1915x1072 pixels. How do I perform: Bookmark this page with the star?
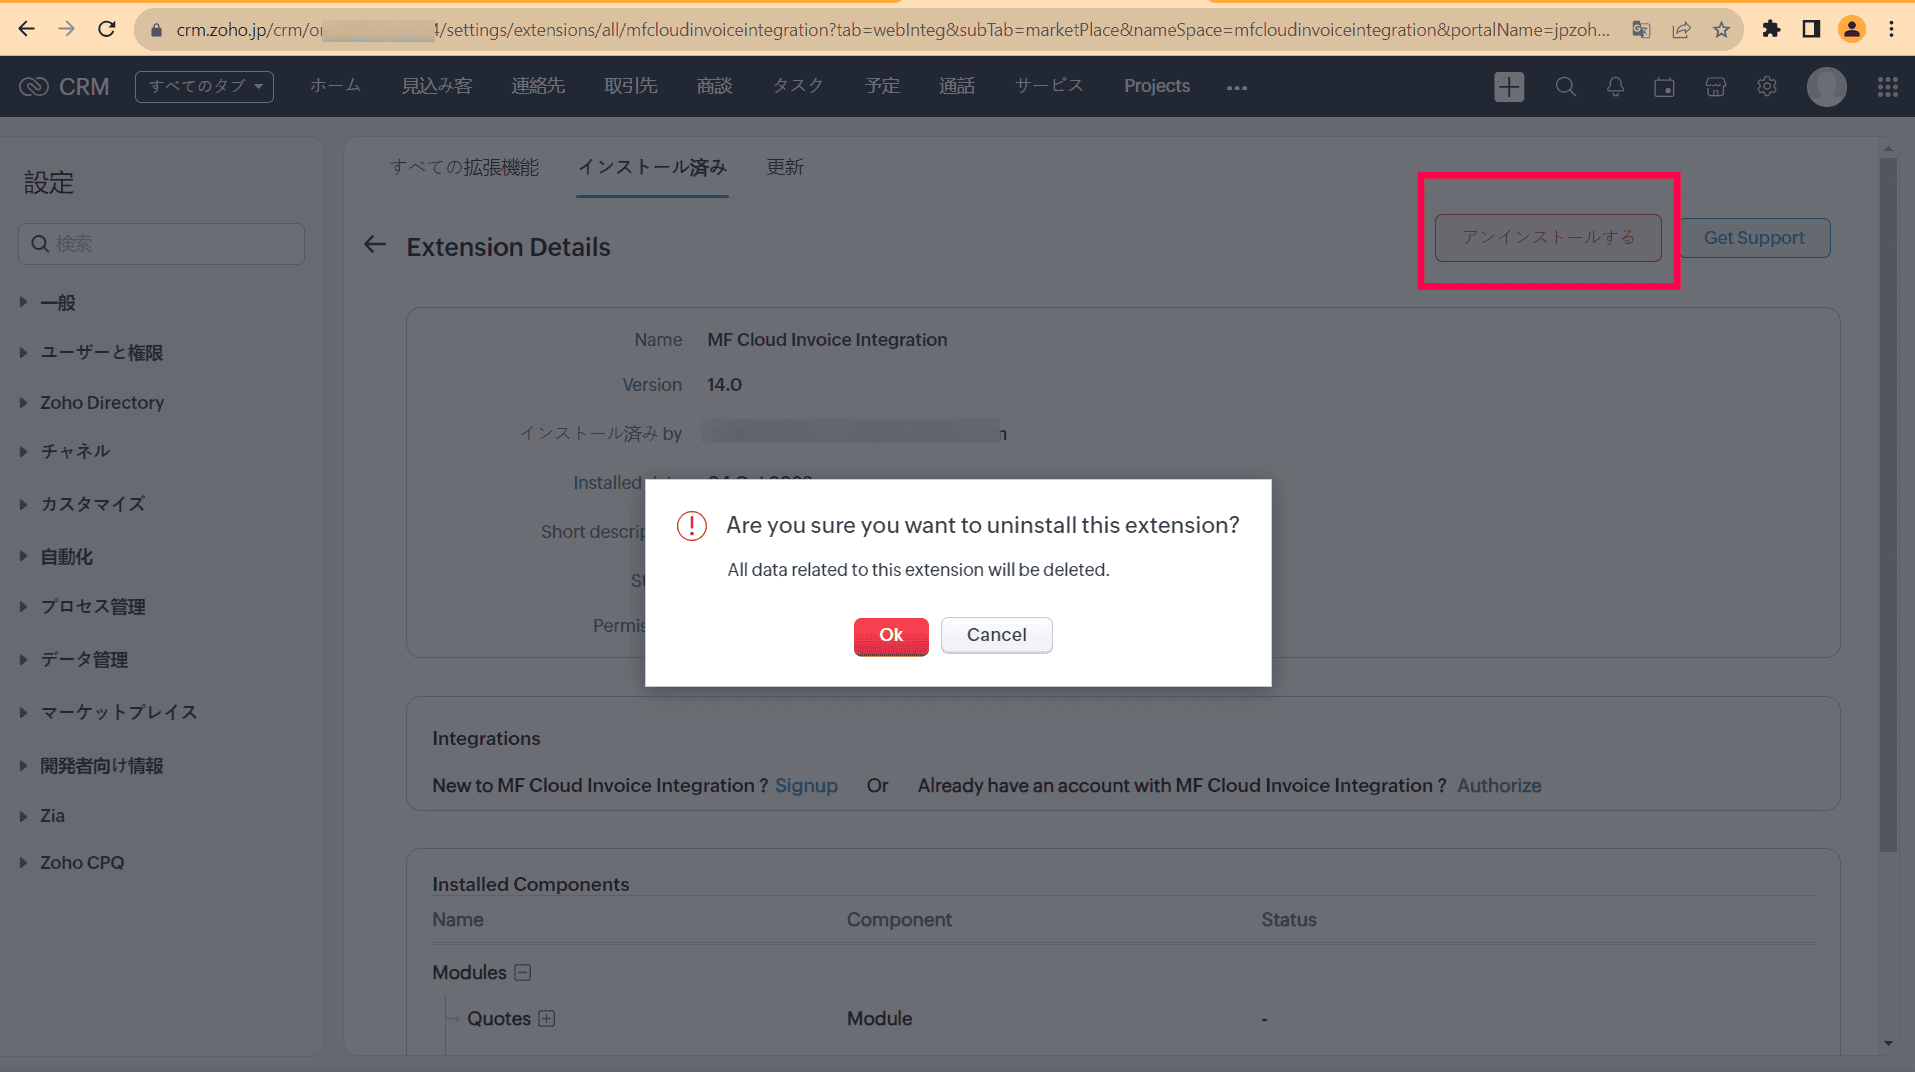click(1721, 29)
